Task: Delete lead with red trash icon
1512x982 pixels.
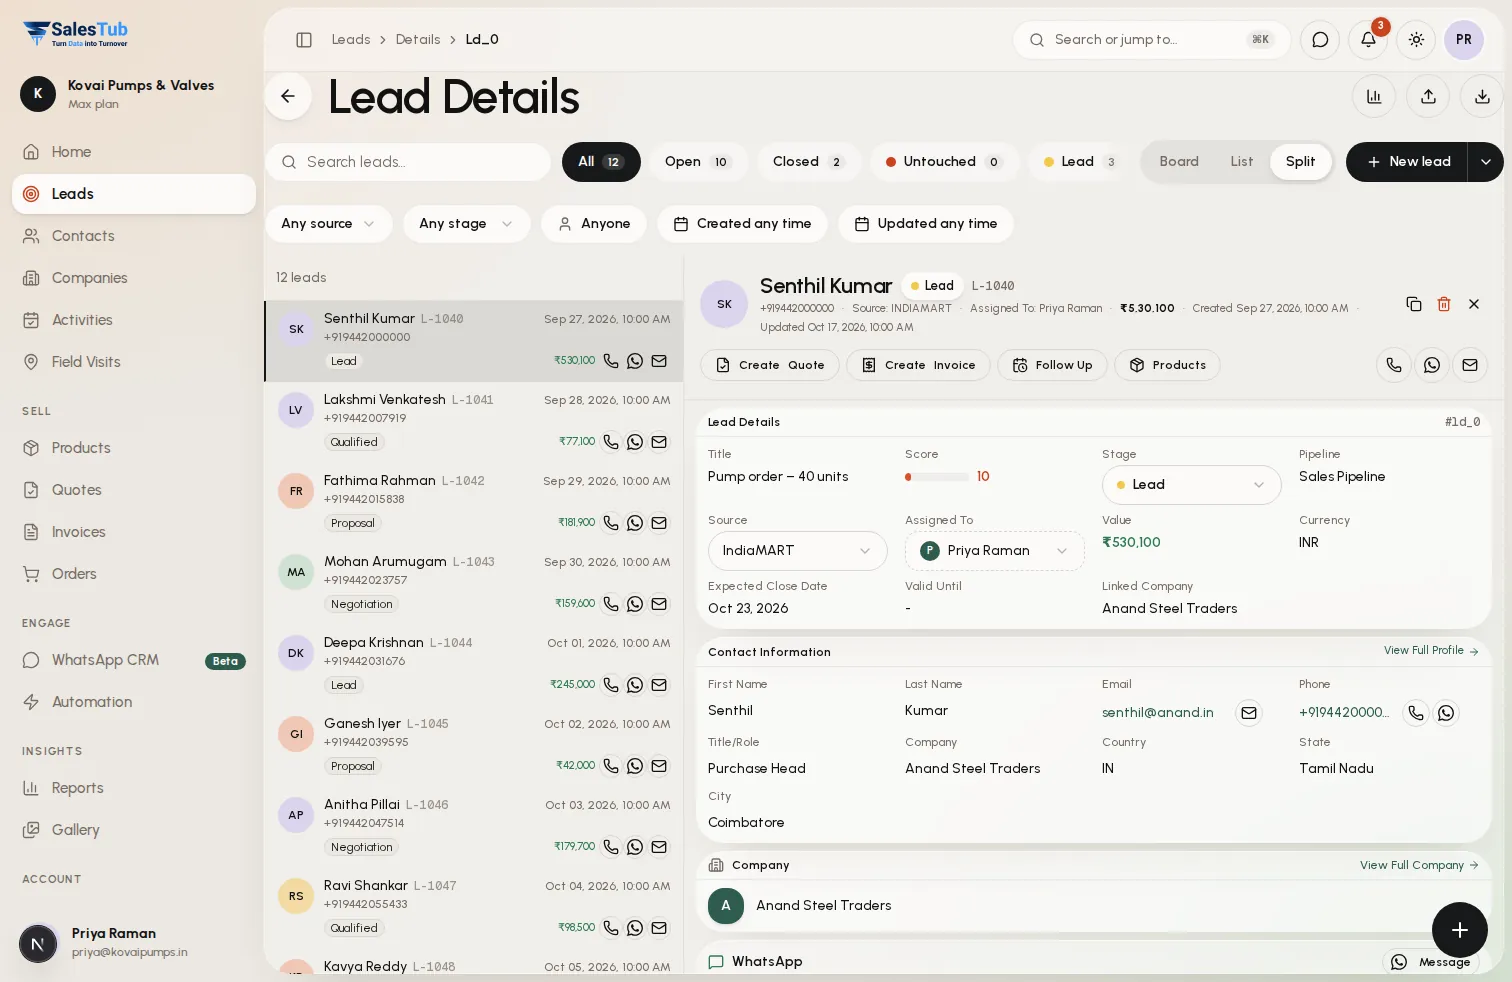Action: [x=1444, y=304]
